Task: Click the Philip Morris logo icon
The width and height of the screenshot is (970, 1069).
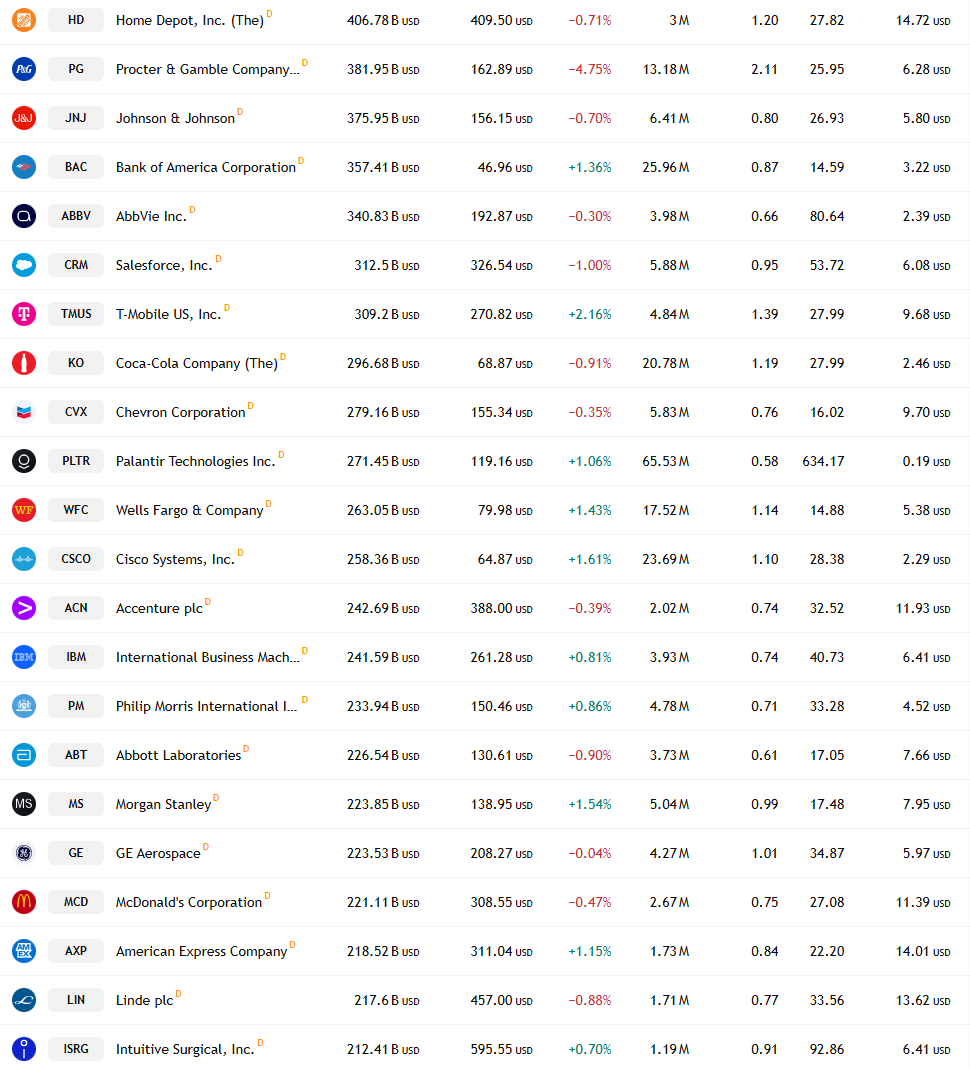Action: 24,706
